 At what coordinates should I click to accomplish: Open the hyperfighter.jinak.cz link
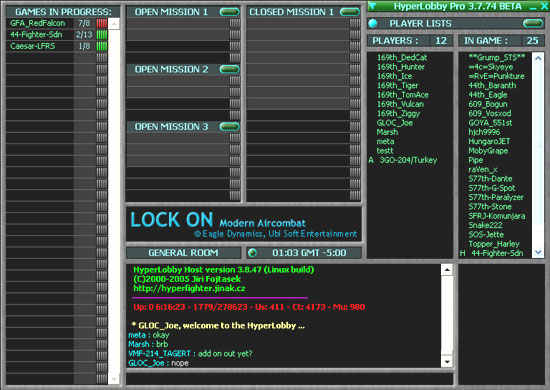(189, 288)
